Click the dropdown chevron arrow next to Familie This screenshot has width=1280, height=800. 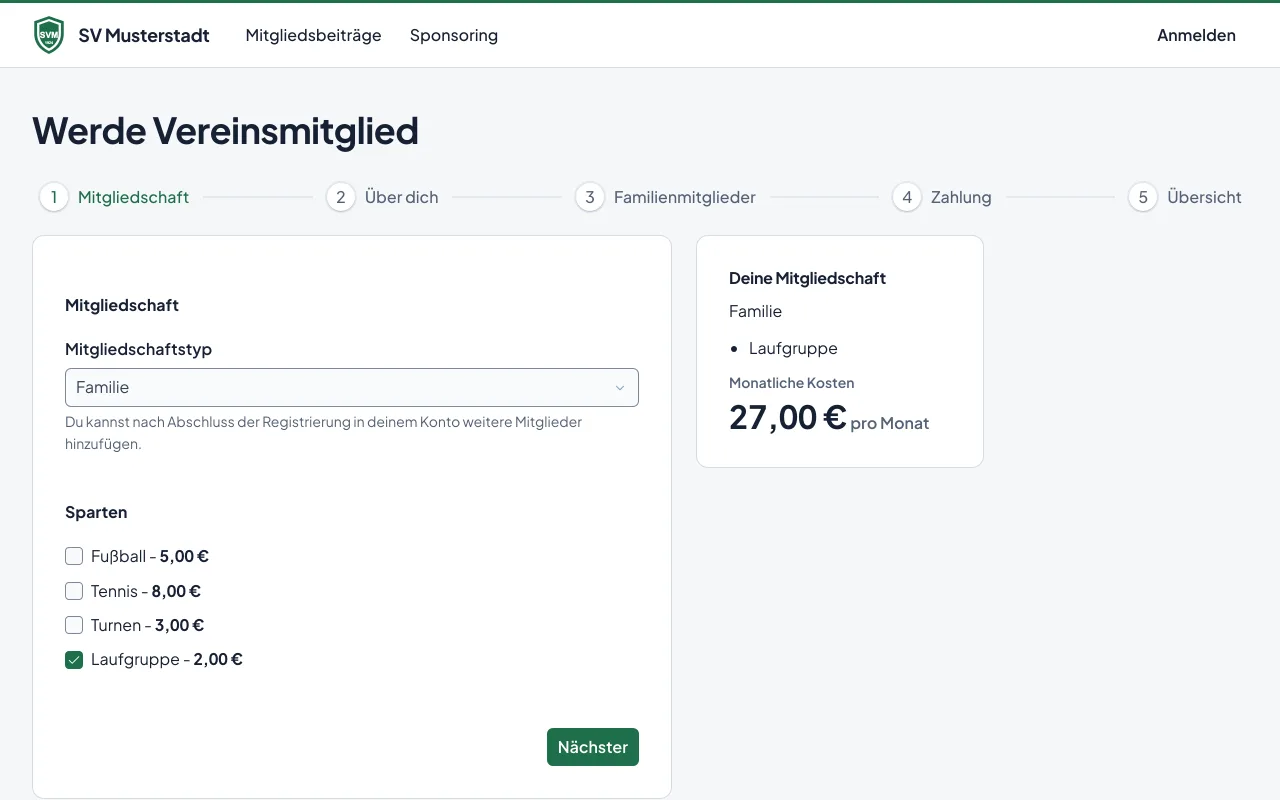coord(619,388)
